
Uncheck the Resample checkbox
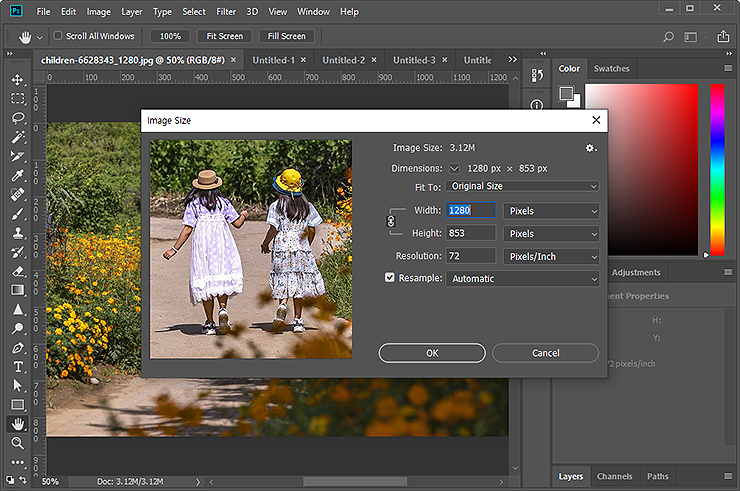(390, 278)
